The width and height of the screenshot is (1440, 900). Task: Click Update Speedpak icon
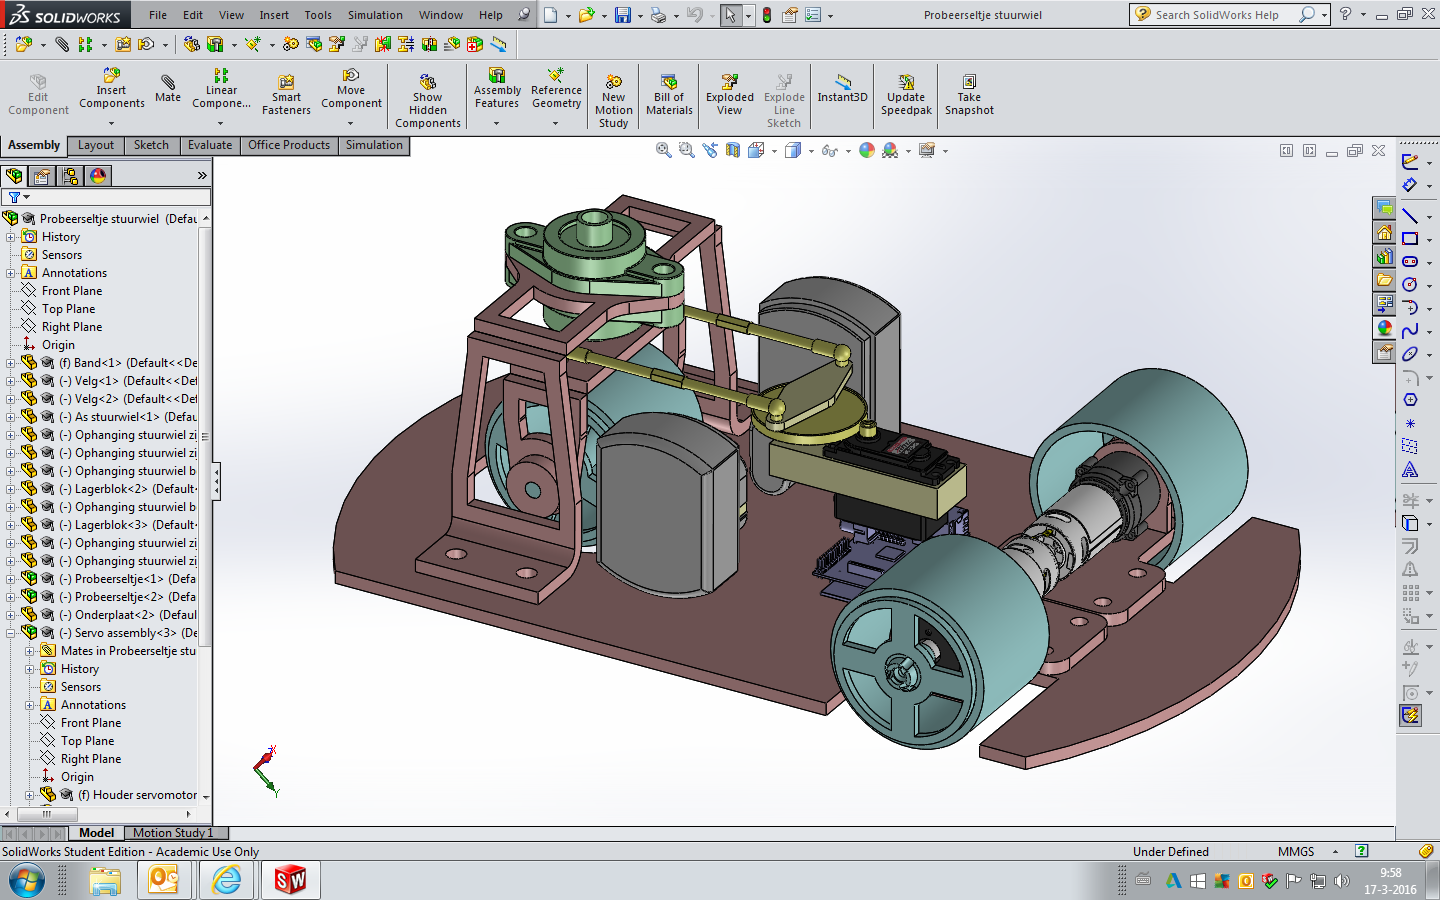906,95
